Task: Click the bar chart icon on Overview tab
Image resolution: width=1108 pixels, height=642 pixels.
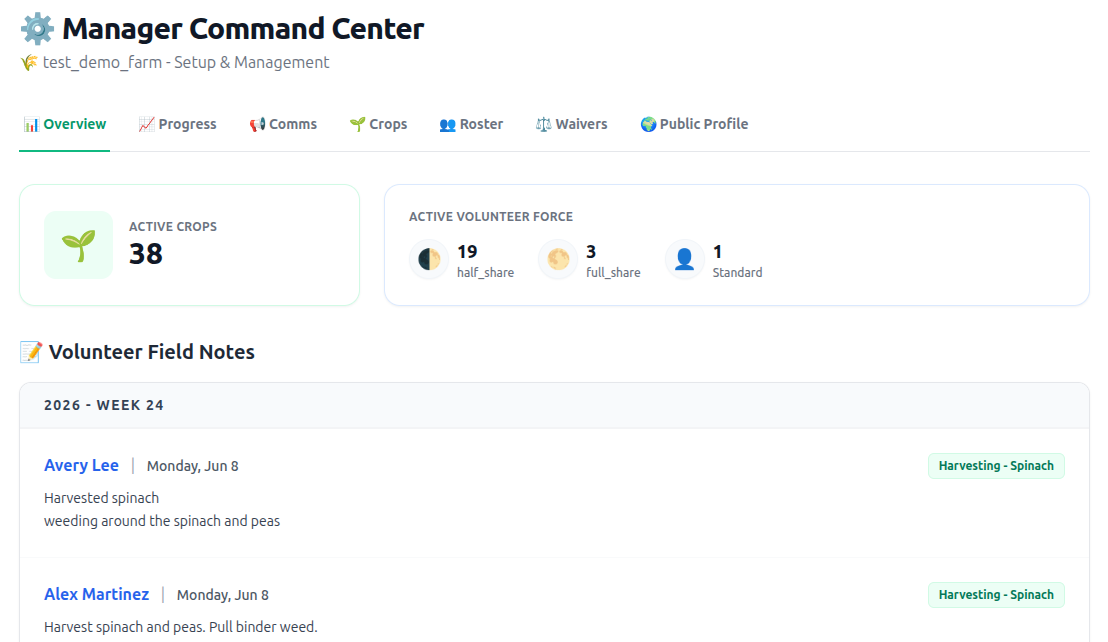Action: (x=31, y=125)
